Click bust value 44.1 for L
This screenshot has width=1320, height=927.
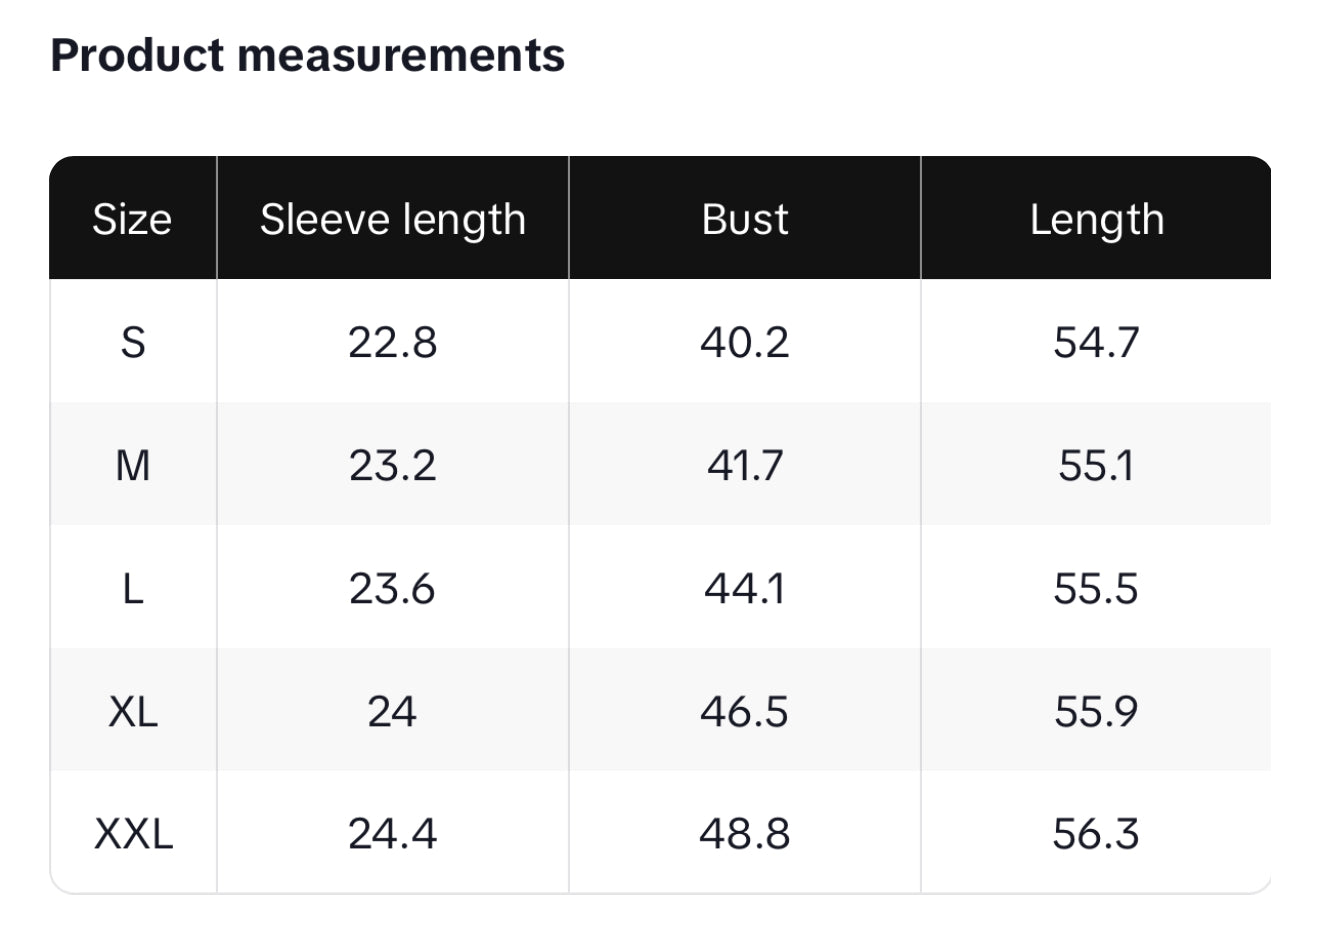pyautogui.click(x=745, y=588)
